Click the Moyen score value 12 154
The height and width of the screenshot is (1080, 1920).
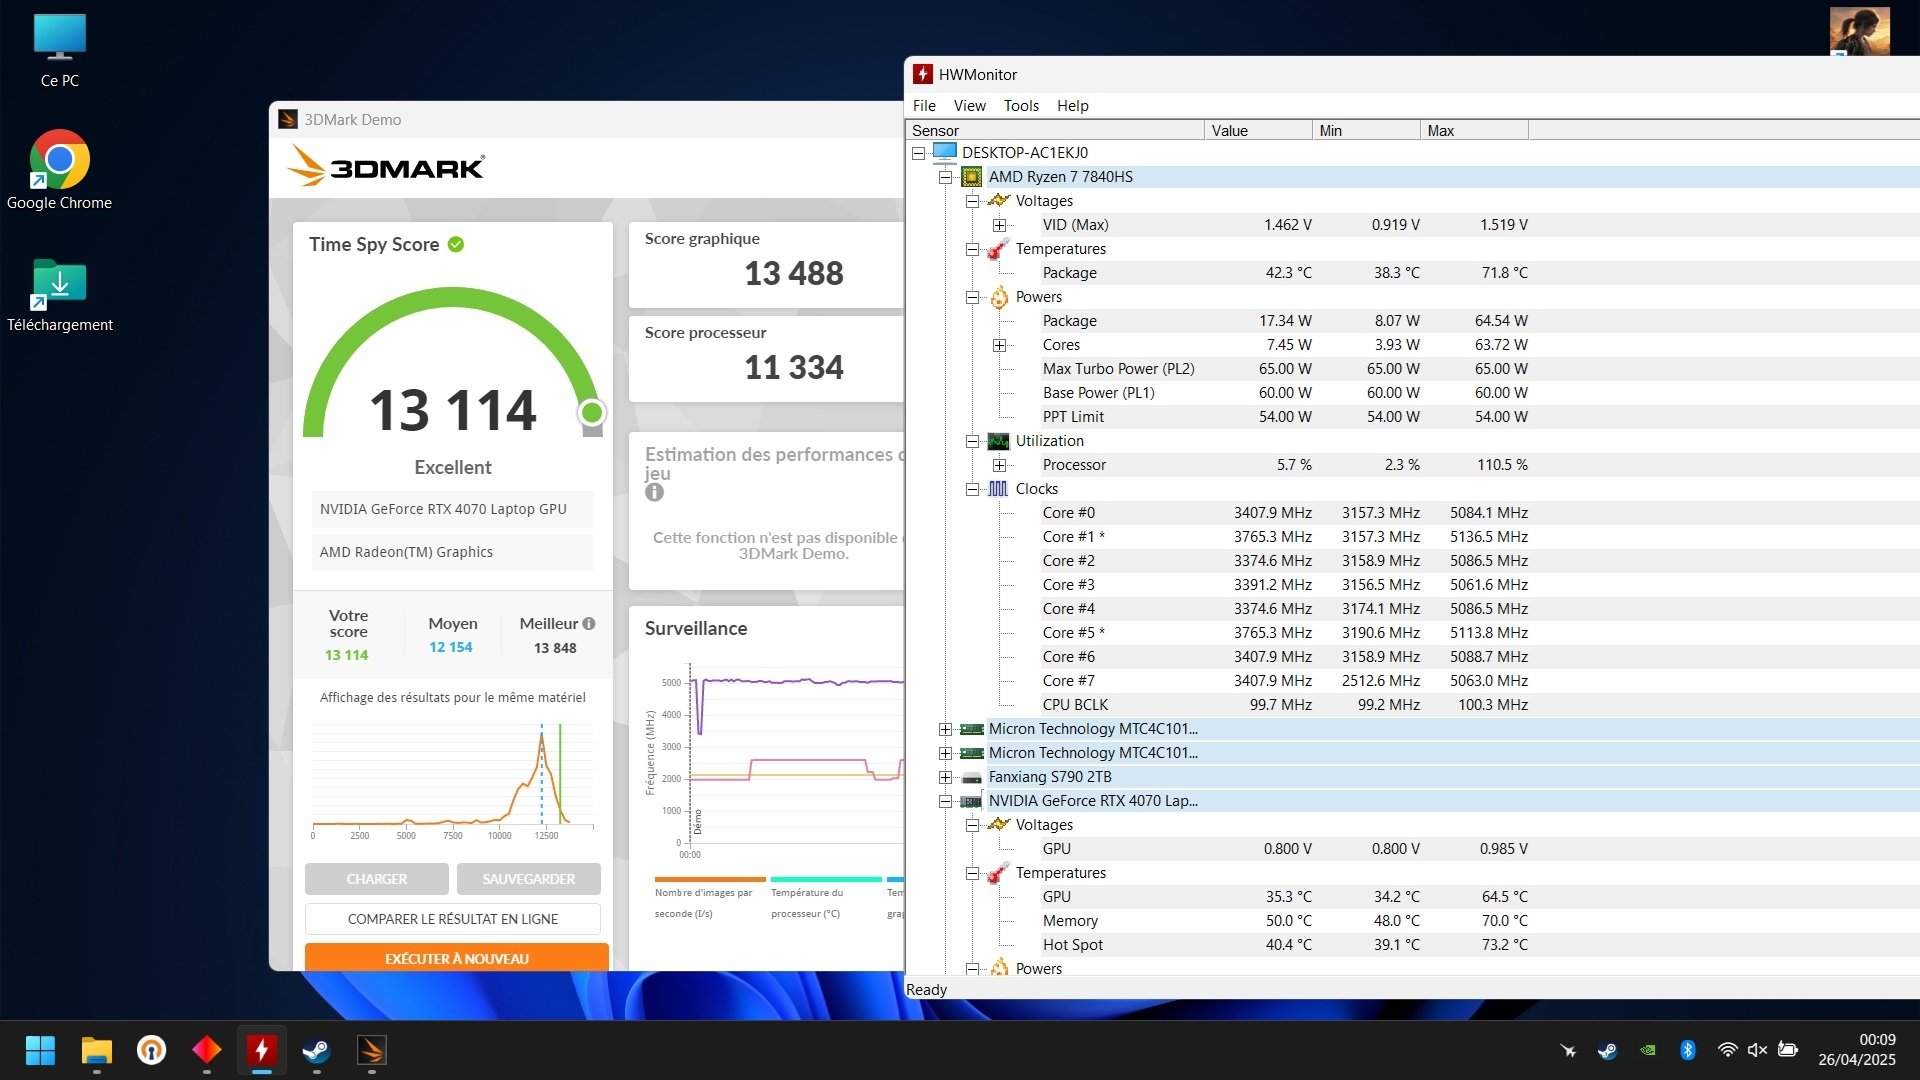(x=451, y=647)
